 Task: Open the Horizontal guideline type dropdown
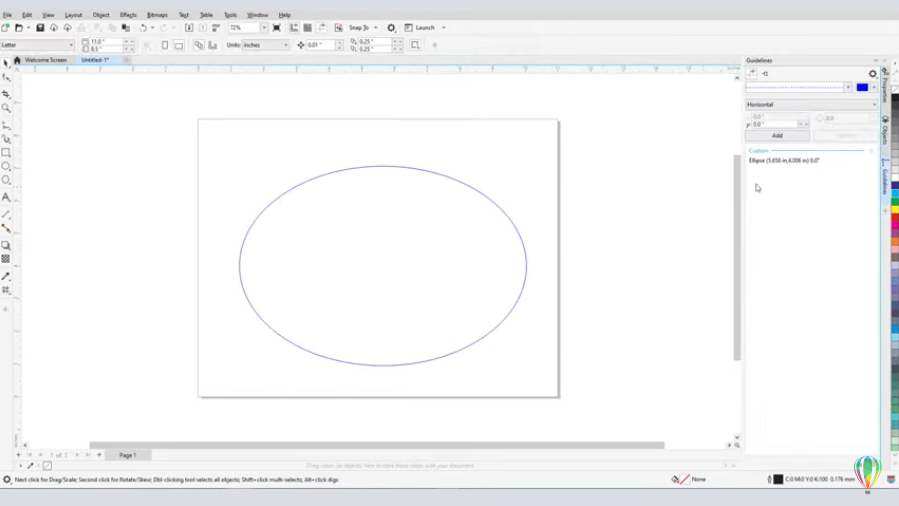click(811, 105)
